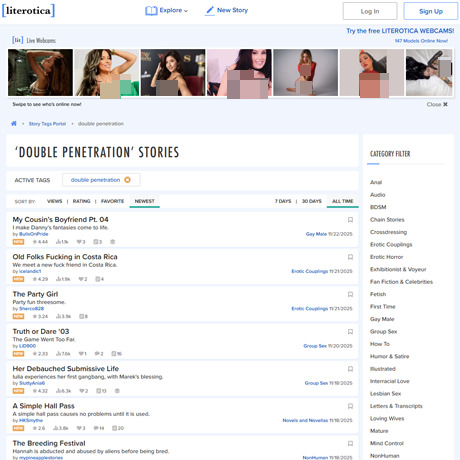
Task: Bookmark The Party Girl story
Action: coord(350,294)
